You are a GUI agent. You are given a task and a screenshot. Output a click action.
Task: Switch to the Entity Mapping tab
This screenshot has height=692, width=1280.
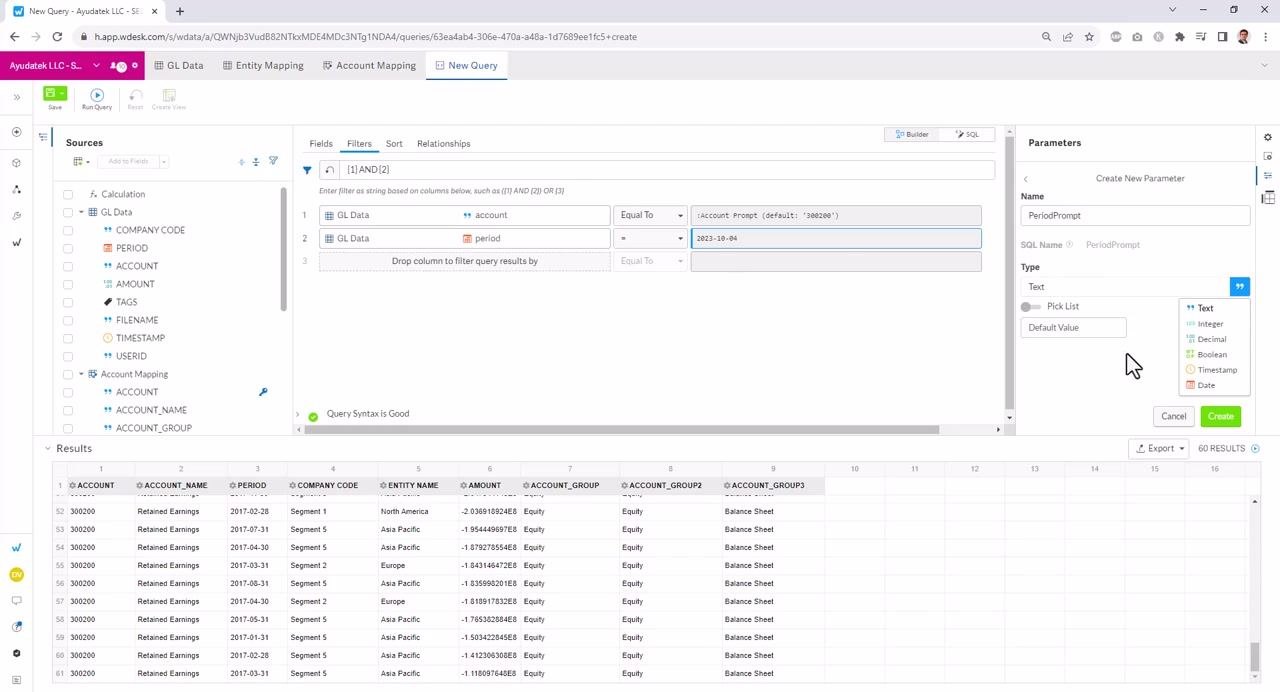tap(264, 66)
